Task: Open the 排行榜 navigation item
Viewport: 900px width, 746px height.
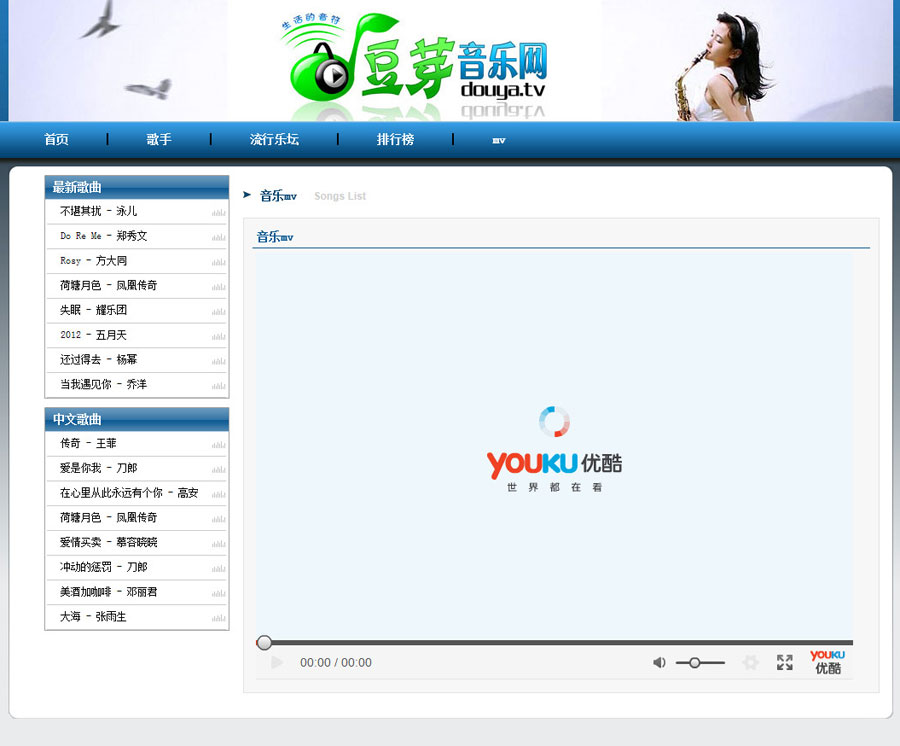Action: pyautogui.click(x=395, y=139)
